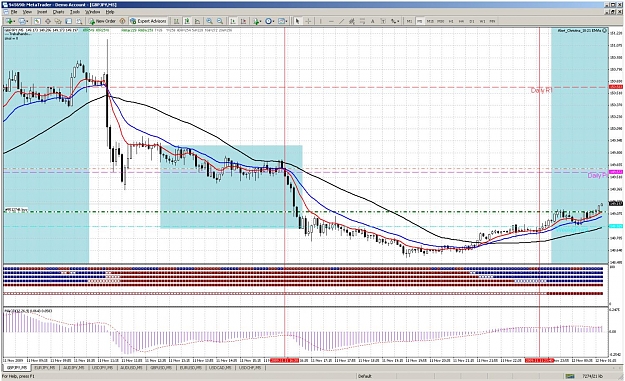Zoom in the chart with magnifier plus
This screenshot has height=381, width=625.
click(209, 21)
